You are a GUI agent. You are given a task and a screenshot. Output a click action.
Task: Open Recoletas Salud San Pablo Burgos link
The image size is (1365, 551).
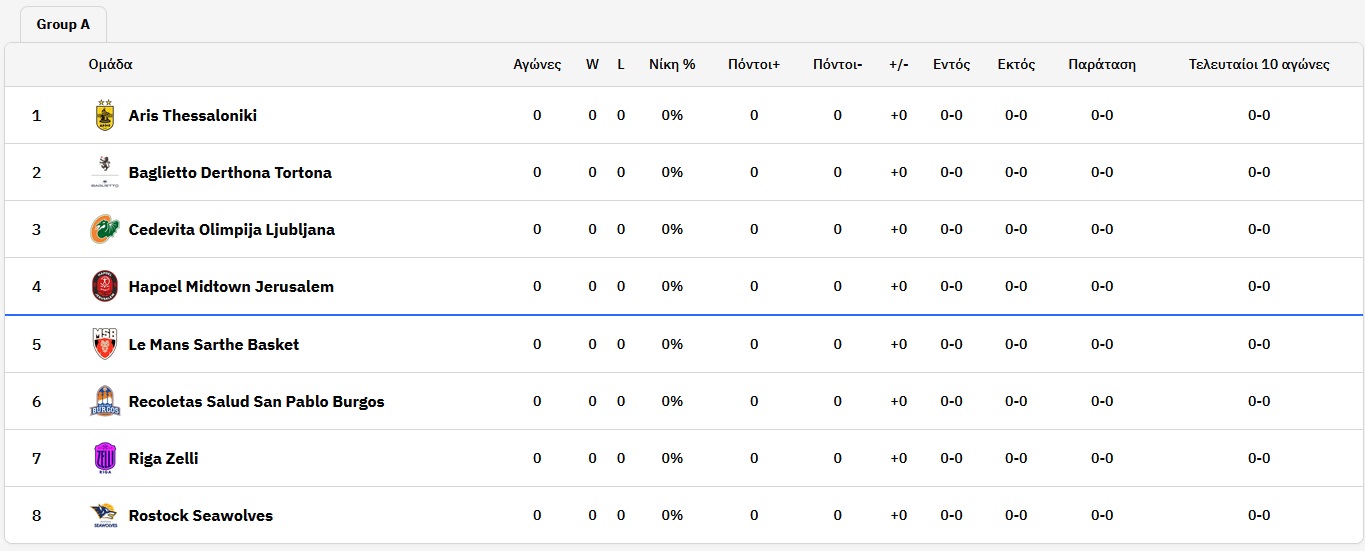[x=257, y=402]
